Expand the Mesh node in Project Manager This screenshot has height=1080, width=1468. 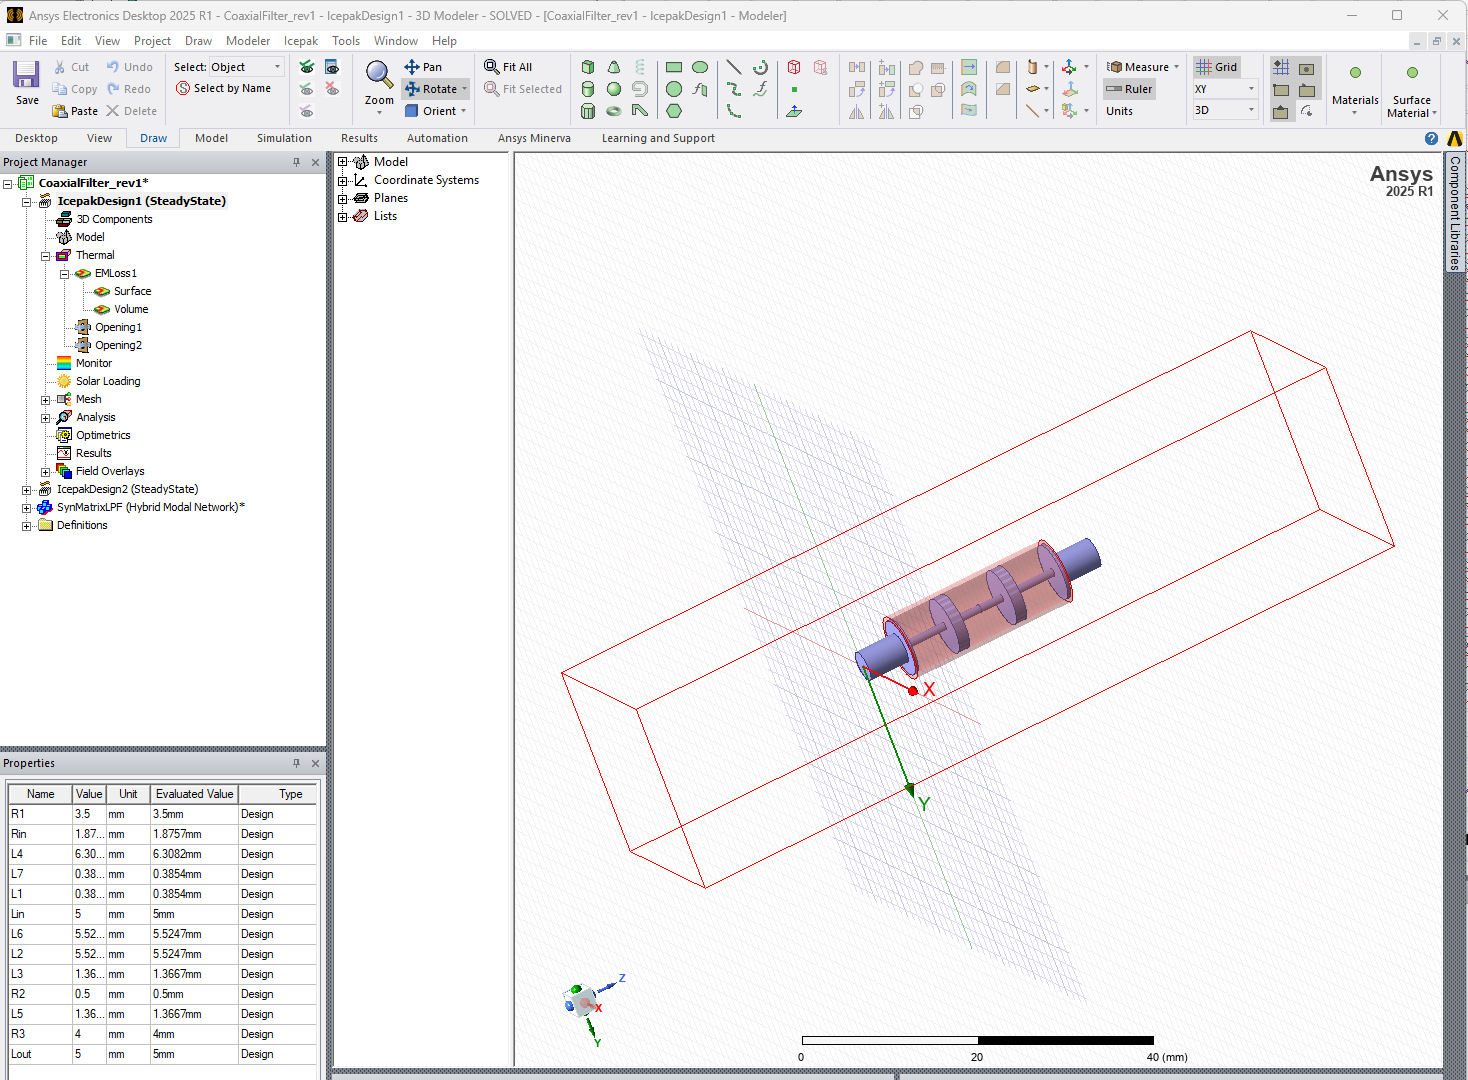click(45, 400)
